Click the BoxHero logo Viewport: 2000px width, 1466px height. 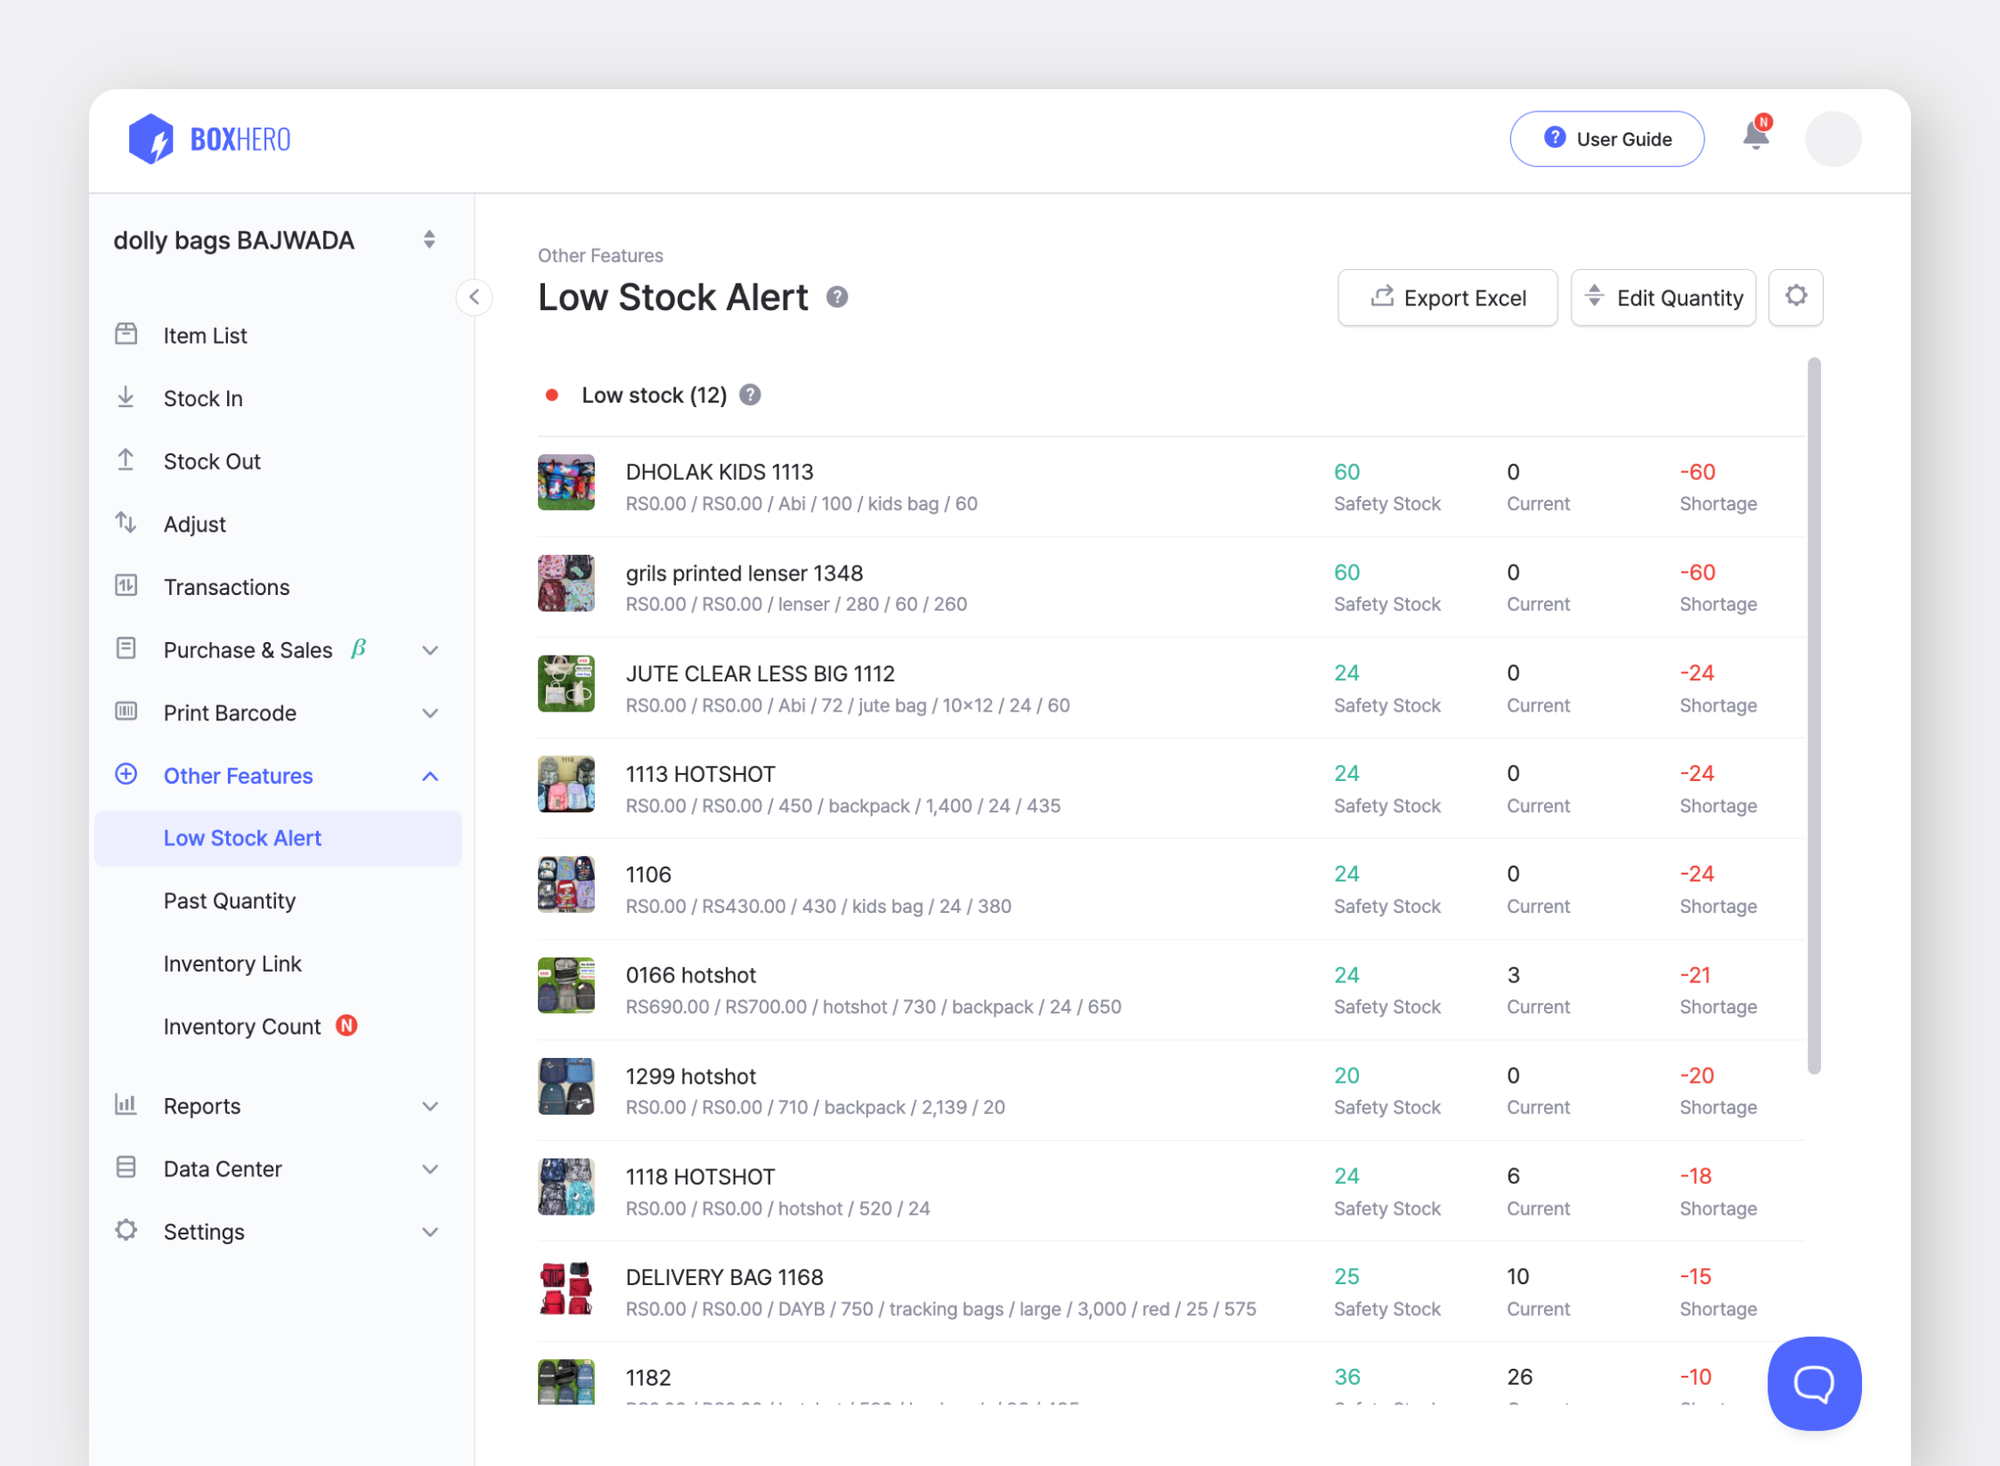coord(210,139)
